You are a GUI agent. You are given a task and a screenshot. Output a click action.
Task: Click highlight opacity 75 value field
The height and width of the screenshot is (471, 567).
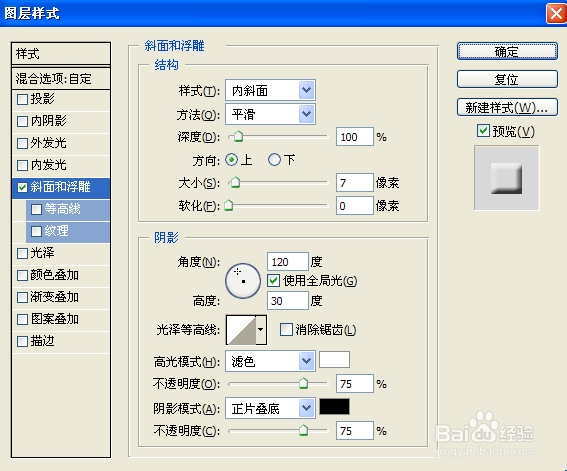coord(354,384)
